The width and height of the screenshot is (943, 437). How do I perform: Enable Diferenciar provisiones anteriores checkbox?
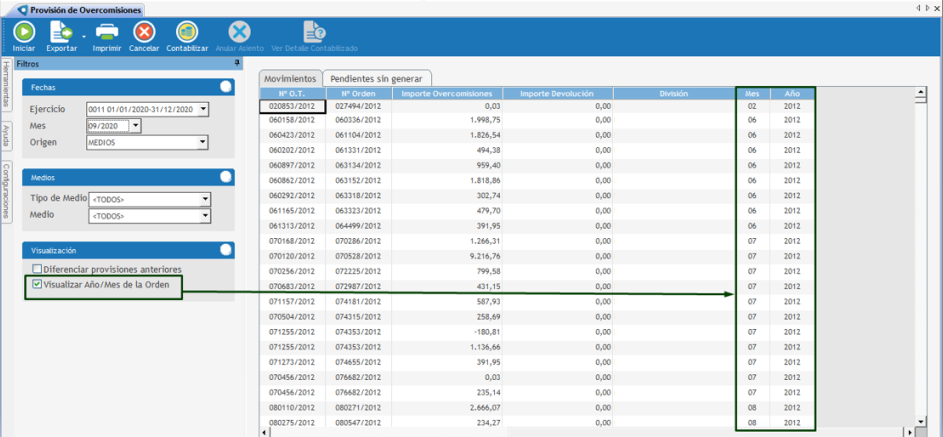tap(37, 269)
